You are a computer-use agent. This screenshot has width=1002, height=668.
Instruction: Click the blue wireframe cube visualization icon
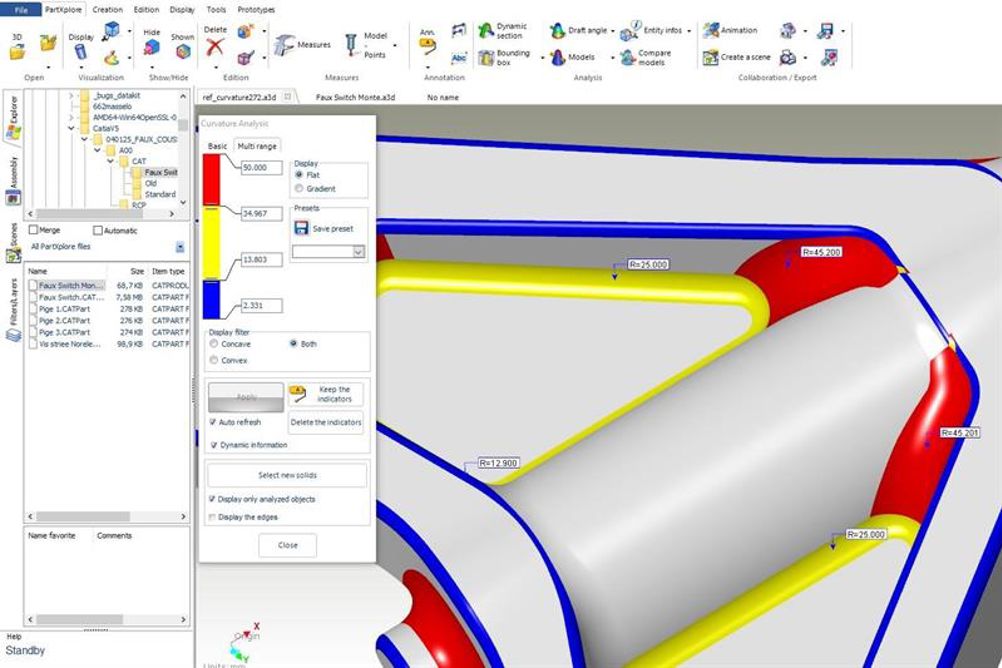pos(112,29)
